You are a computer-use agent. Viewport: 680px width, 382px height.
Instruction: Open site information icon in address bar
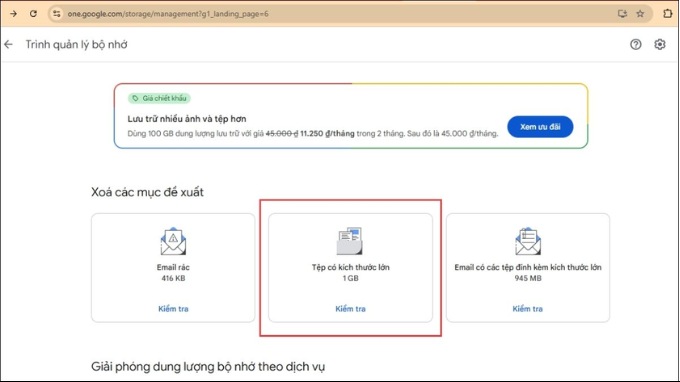click(x=56, y=14)
